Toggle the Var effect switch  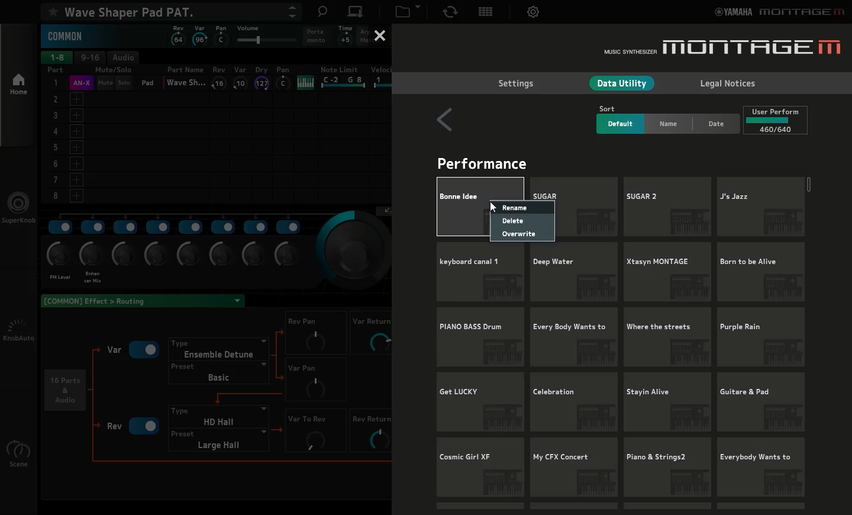coord(144,349)
